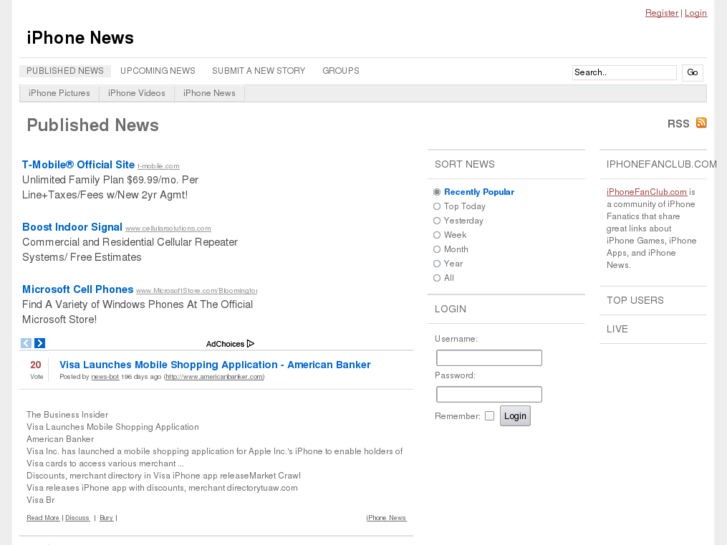Image resolution: width=727 pixels, height=545 pixels.
Task: Select Month sort option
Action: [437, 250]
